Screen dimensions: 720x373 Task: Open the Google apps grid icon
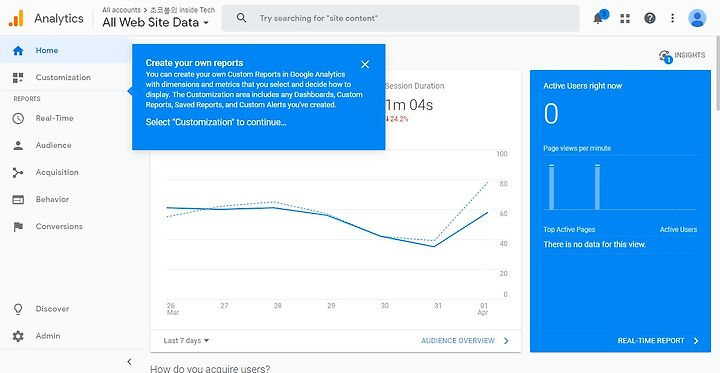pos(625,18)
